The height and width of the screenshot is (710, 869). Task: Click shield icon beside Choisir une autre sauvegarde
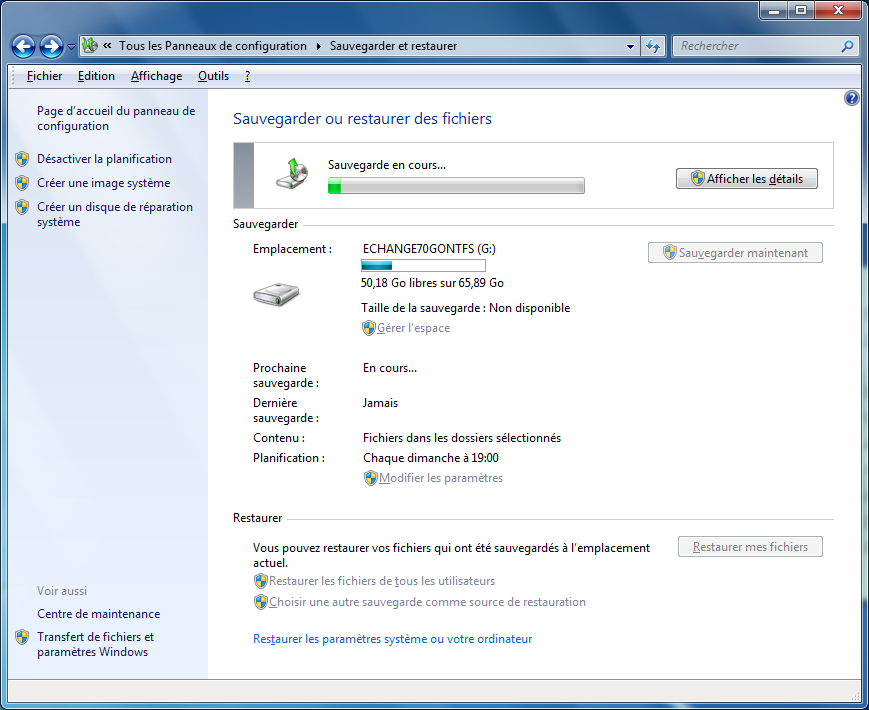pos(260,602)
